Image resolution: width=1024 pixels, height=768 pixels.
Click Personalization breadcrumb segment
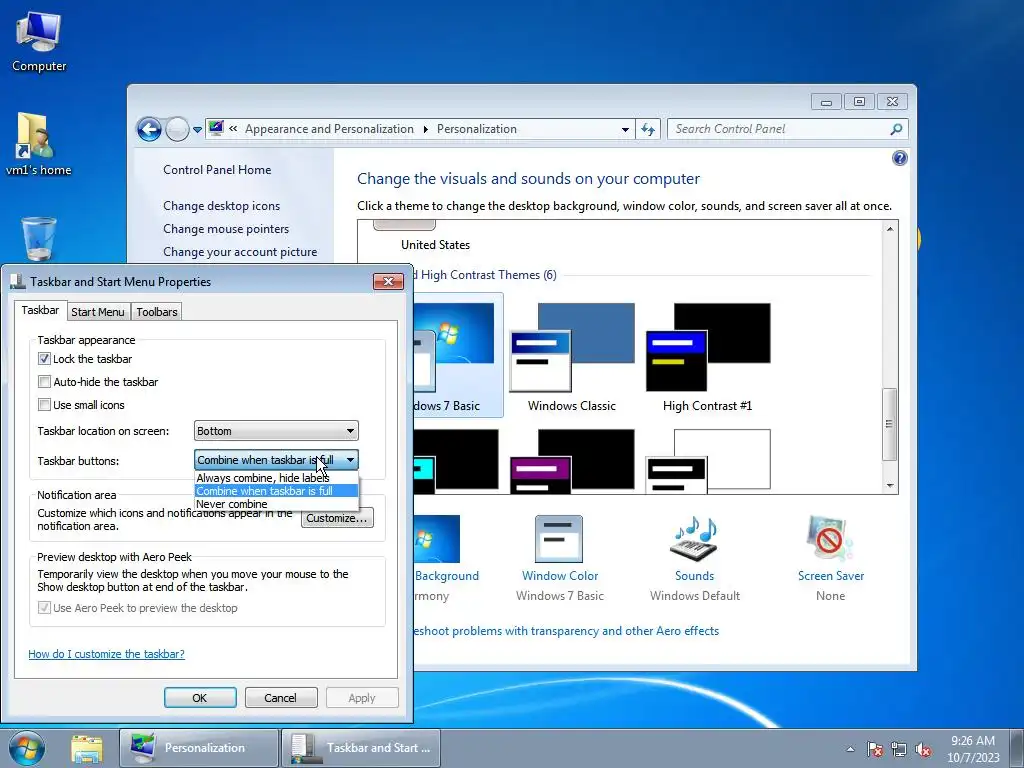coord(477,129)
